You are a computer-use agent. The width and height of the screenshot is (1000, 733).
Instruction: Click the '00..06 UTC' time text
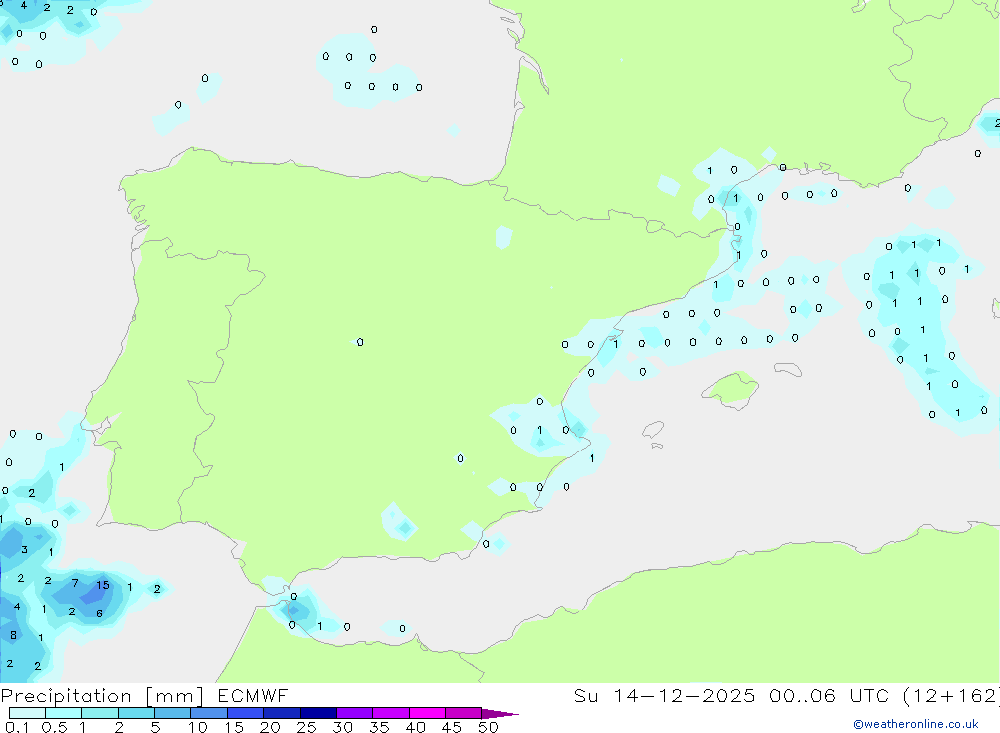[828, 696]
